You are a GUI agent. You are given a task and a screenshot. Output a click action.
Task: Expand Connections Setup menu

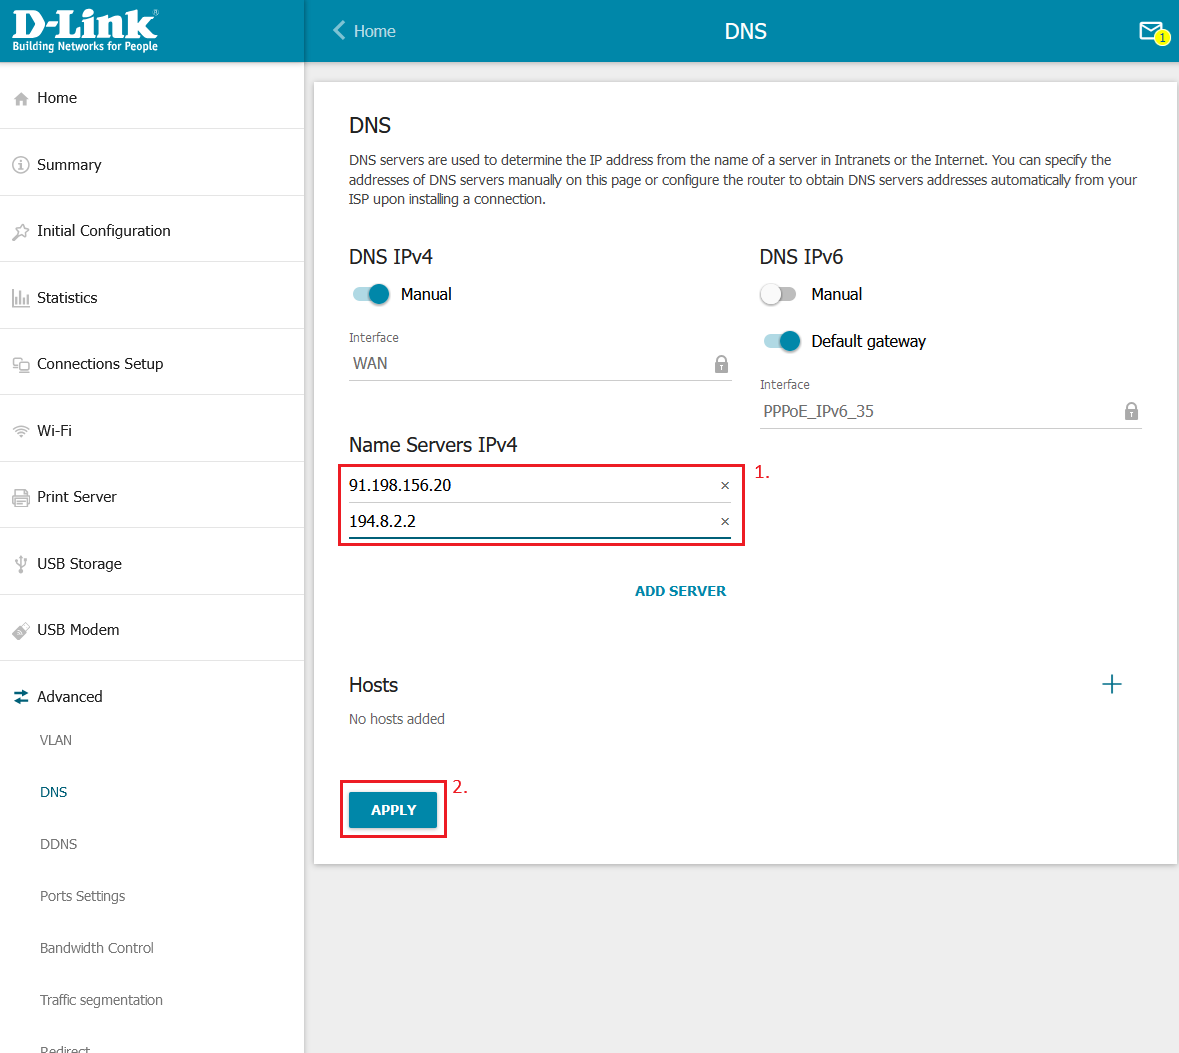100,364
